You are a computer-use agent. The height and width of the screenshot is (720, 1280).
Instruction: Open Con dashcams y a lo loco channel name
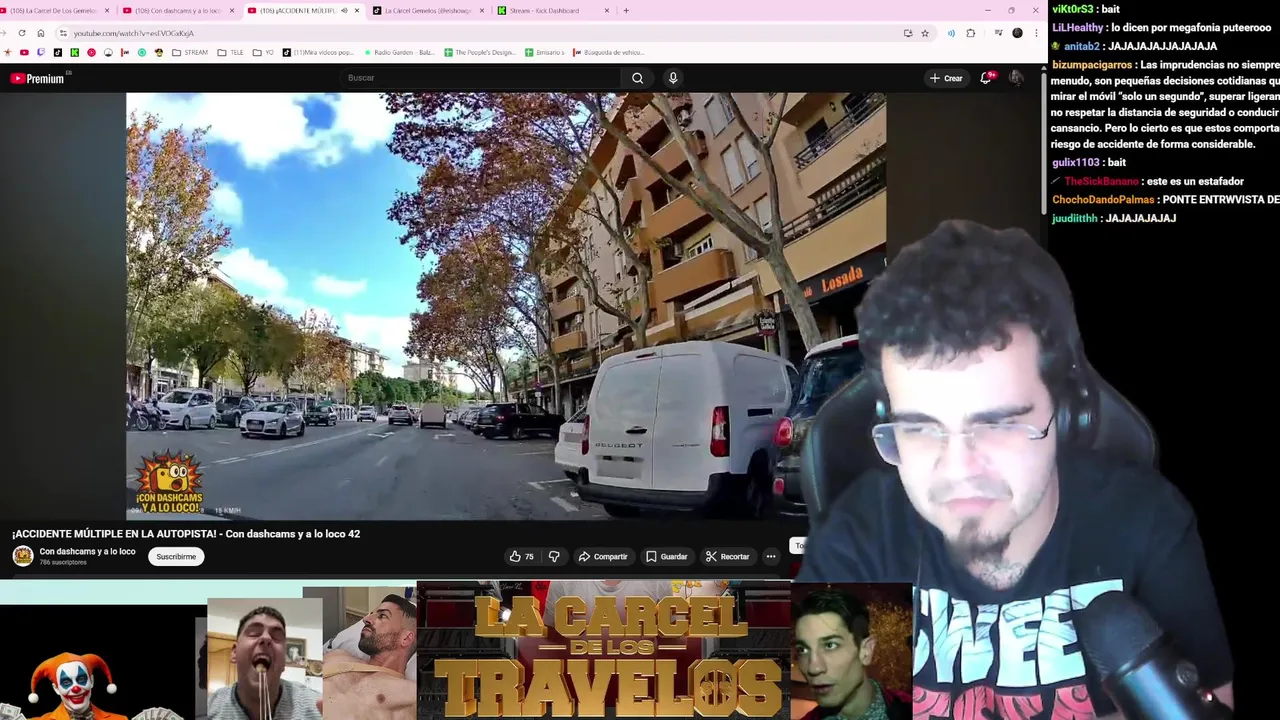pyautogui.click(x=87, y=552)
